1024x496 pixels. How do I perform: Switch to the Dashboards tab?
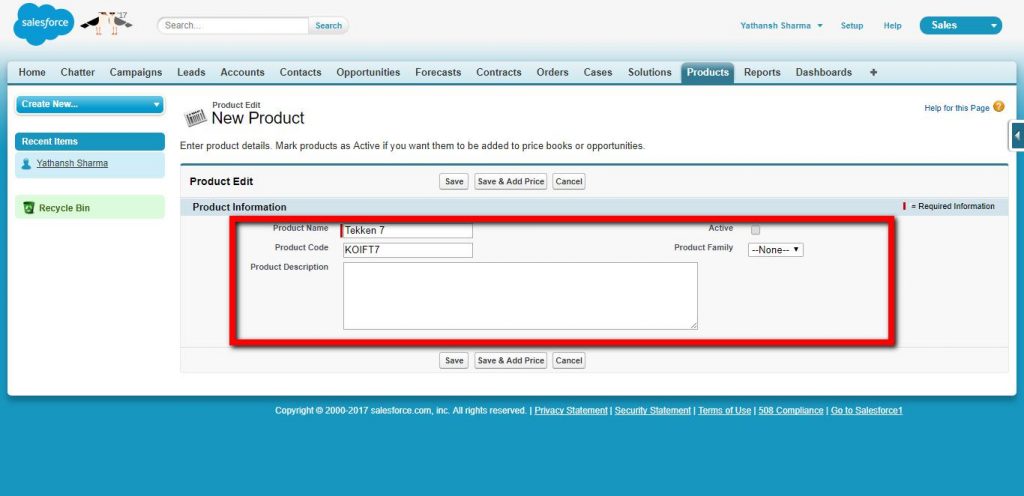[x=824, y=72]
